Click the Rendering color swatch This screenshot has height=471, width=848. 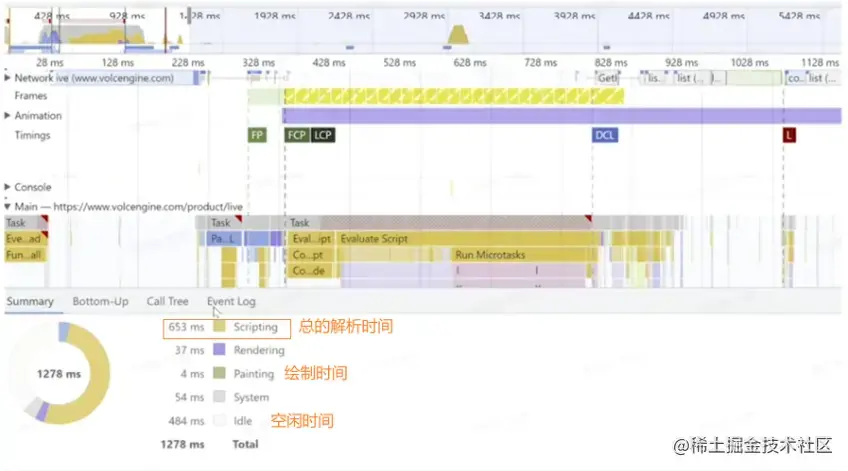click(219, 349)
